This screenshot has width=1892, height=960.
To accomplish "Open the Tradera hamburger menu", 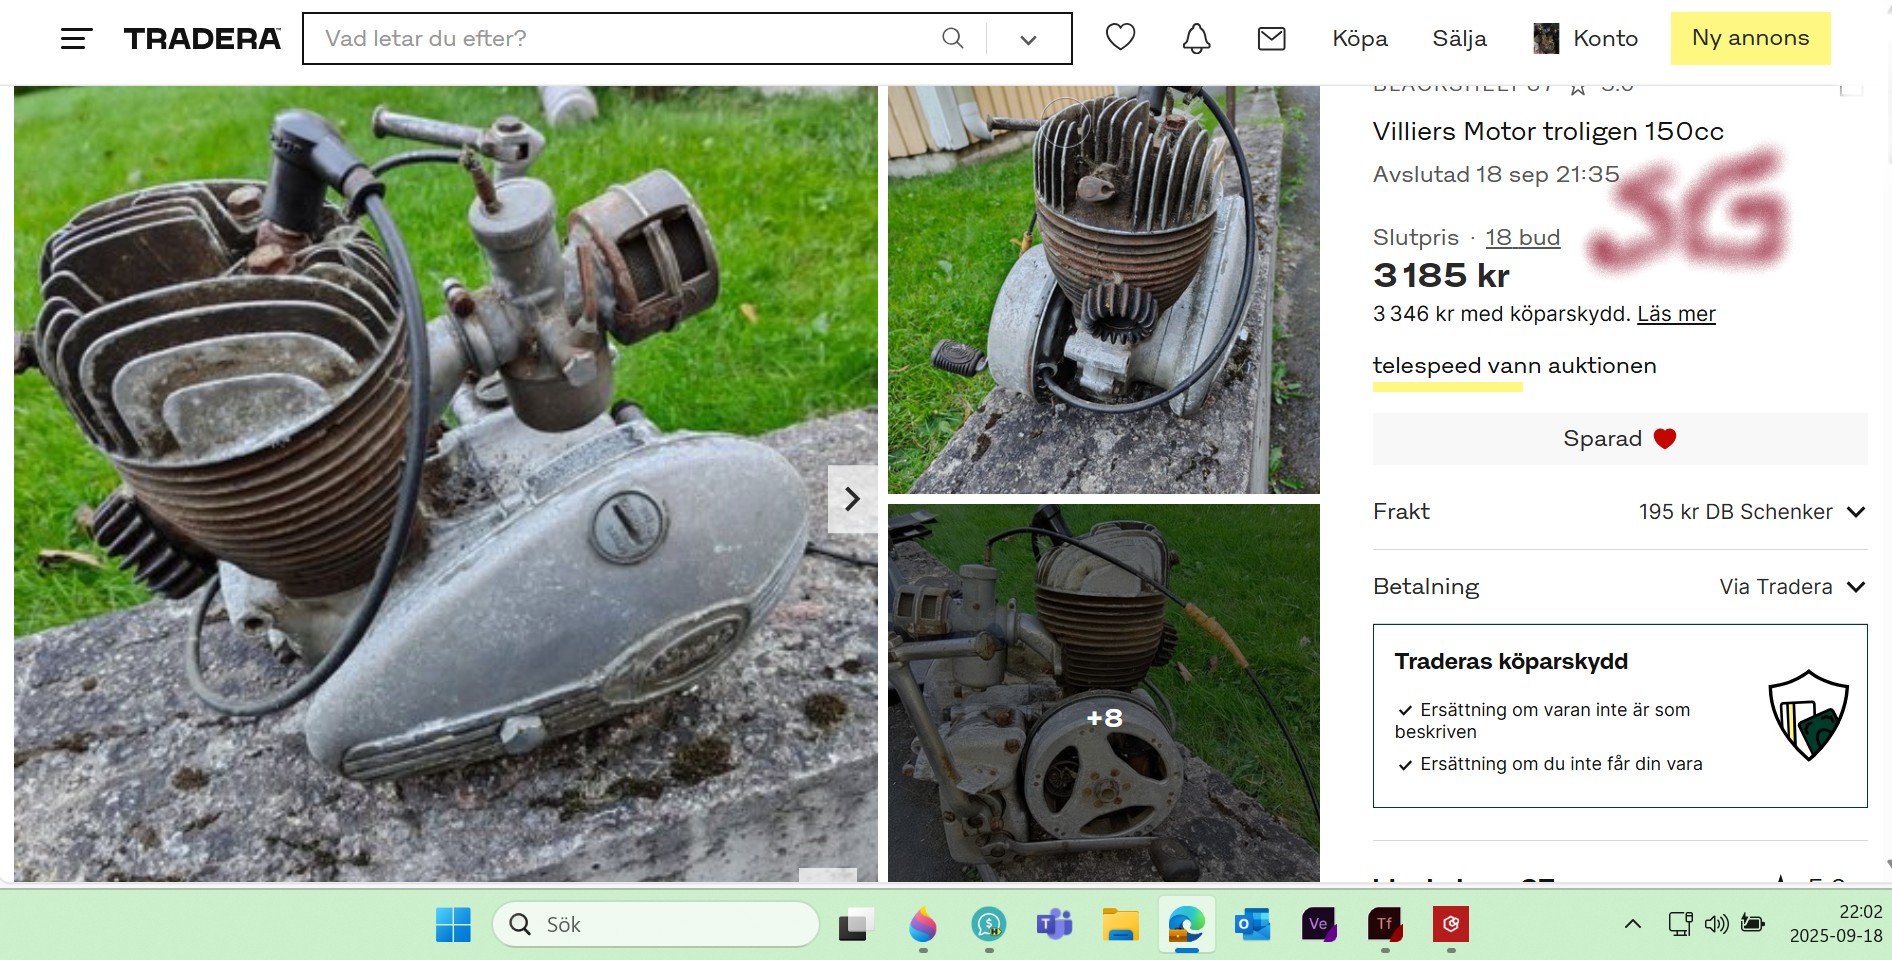I will (x=76, y=39).
